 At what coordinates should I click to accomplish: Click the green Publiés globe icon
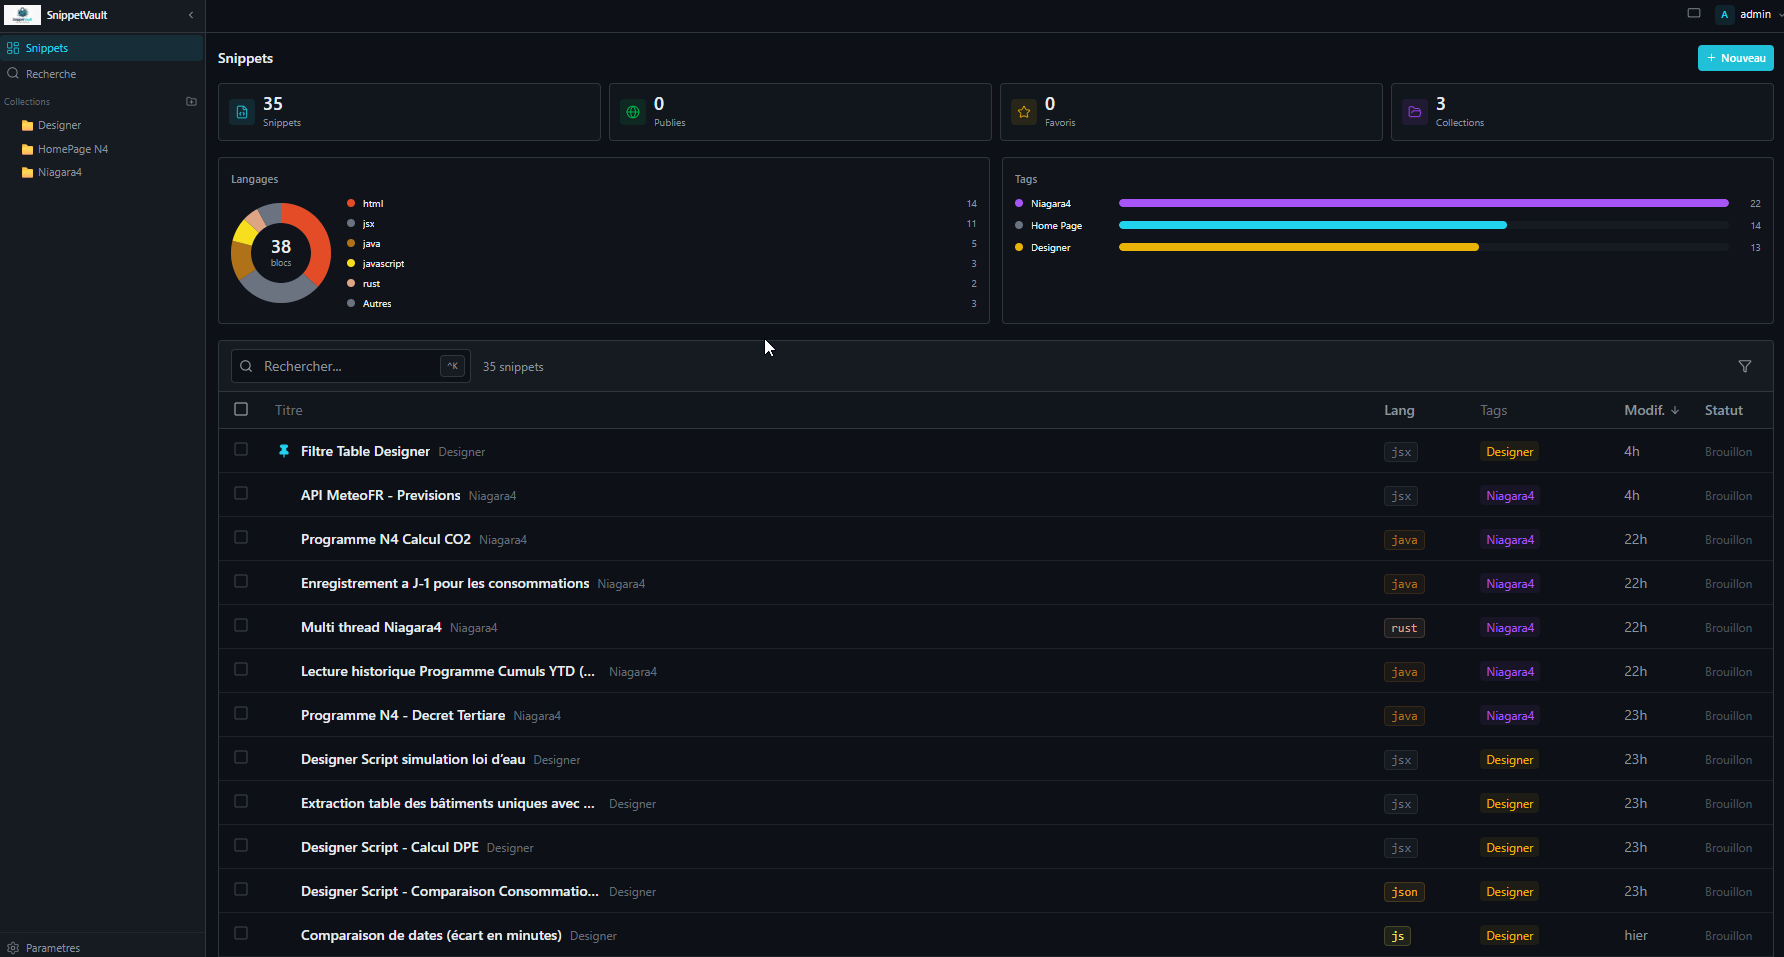click(632, 112)
